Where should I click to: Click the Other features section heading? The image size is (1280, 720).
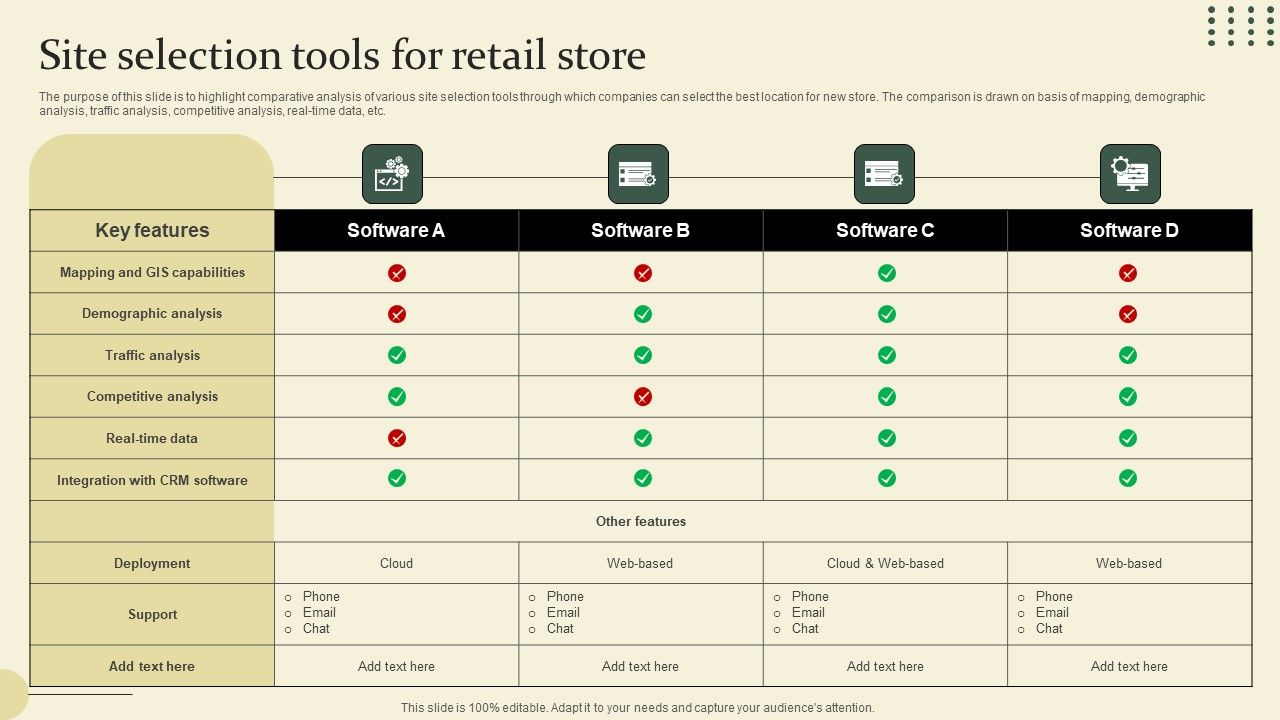click(641, 521)
